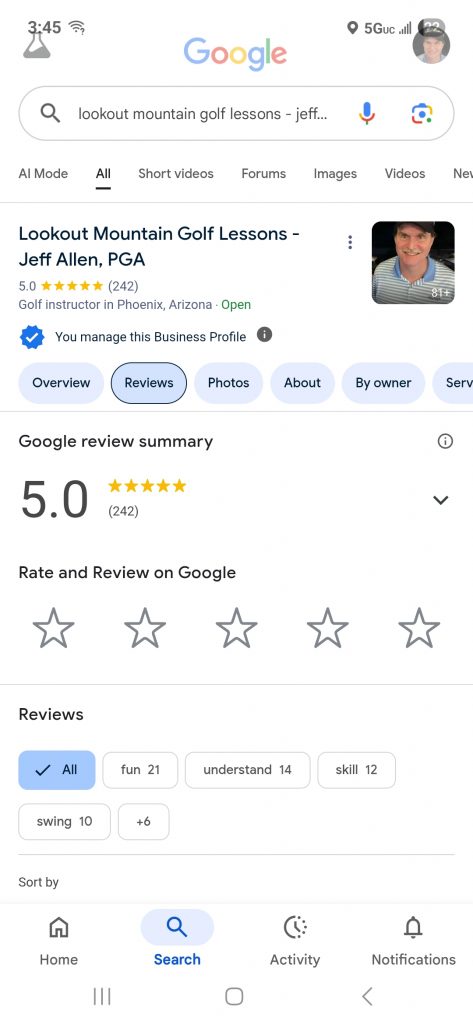Open the Labs flask icon
The image size is (473, 1024).
[37, 45]
